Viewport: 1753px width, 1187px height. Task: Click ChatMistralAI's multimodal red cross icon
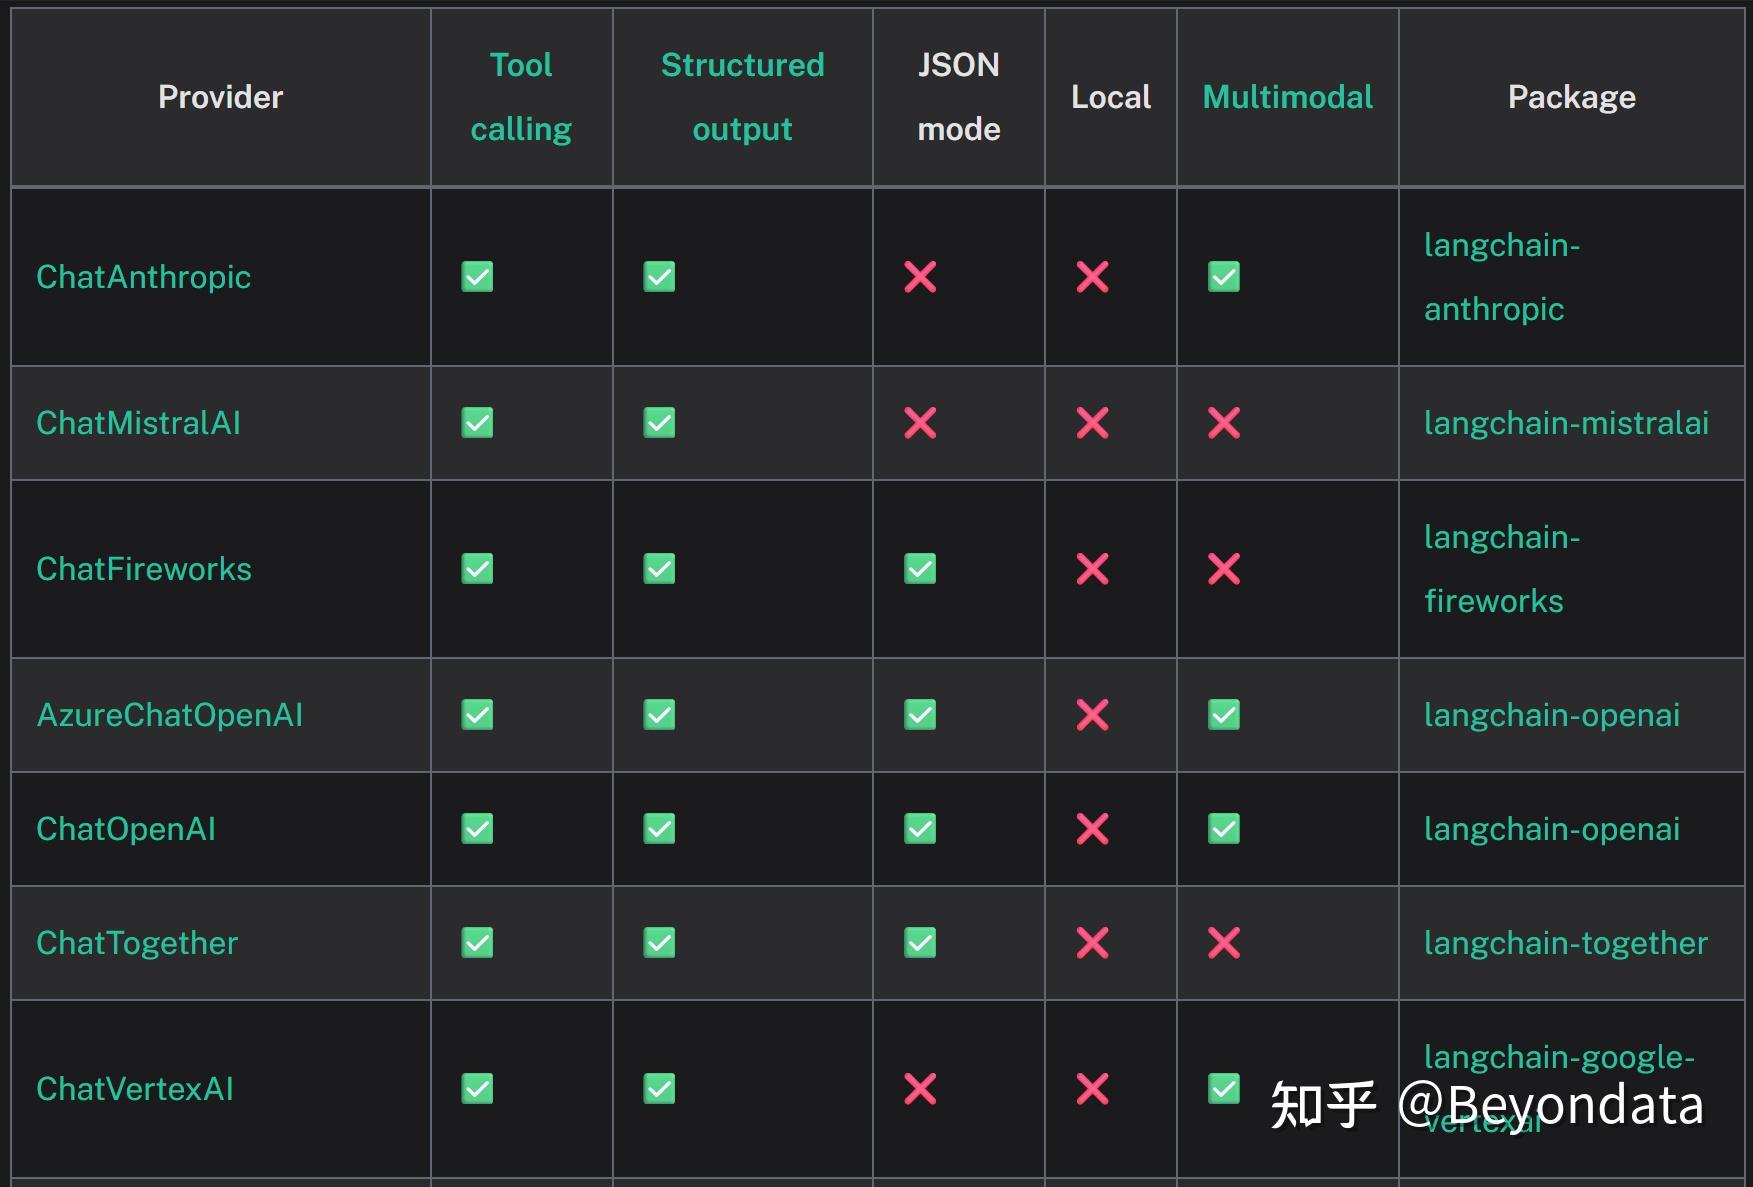point(1224,423)
